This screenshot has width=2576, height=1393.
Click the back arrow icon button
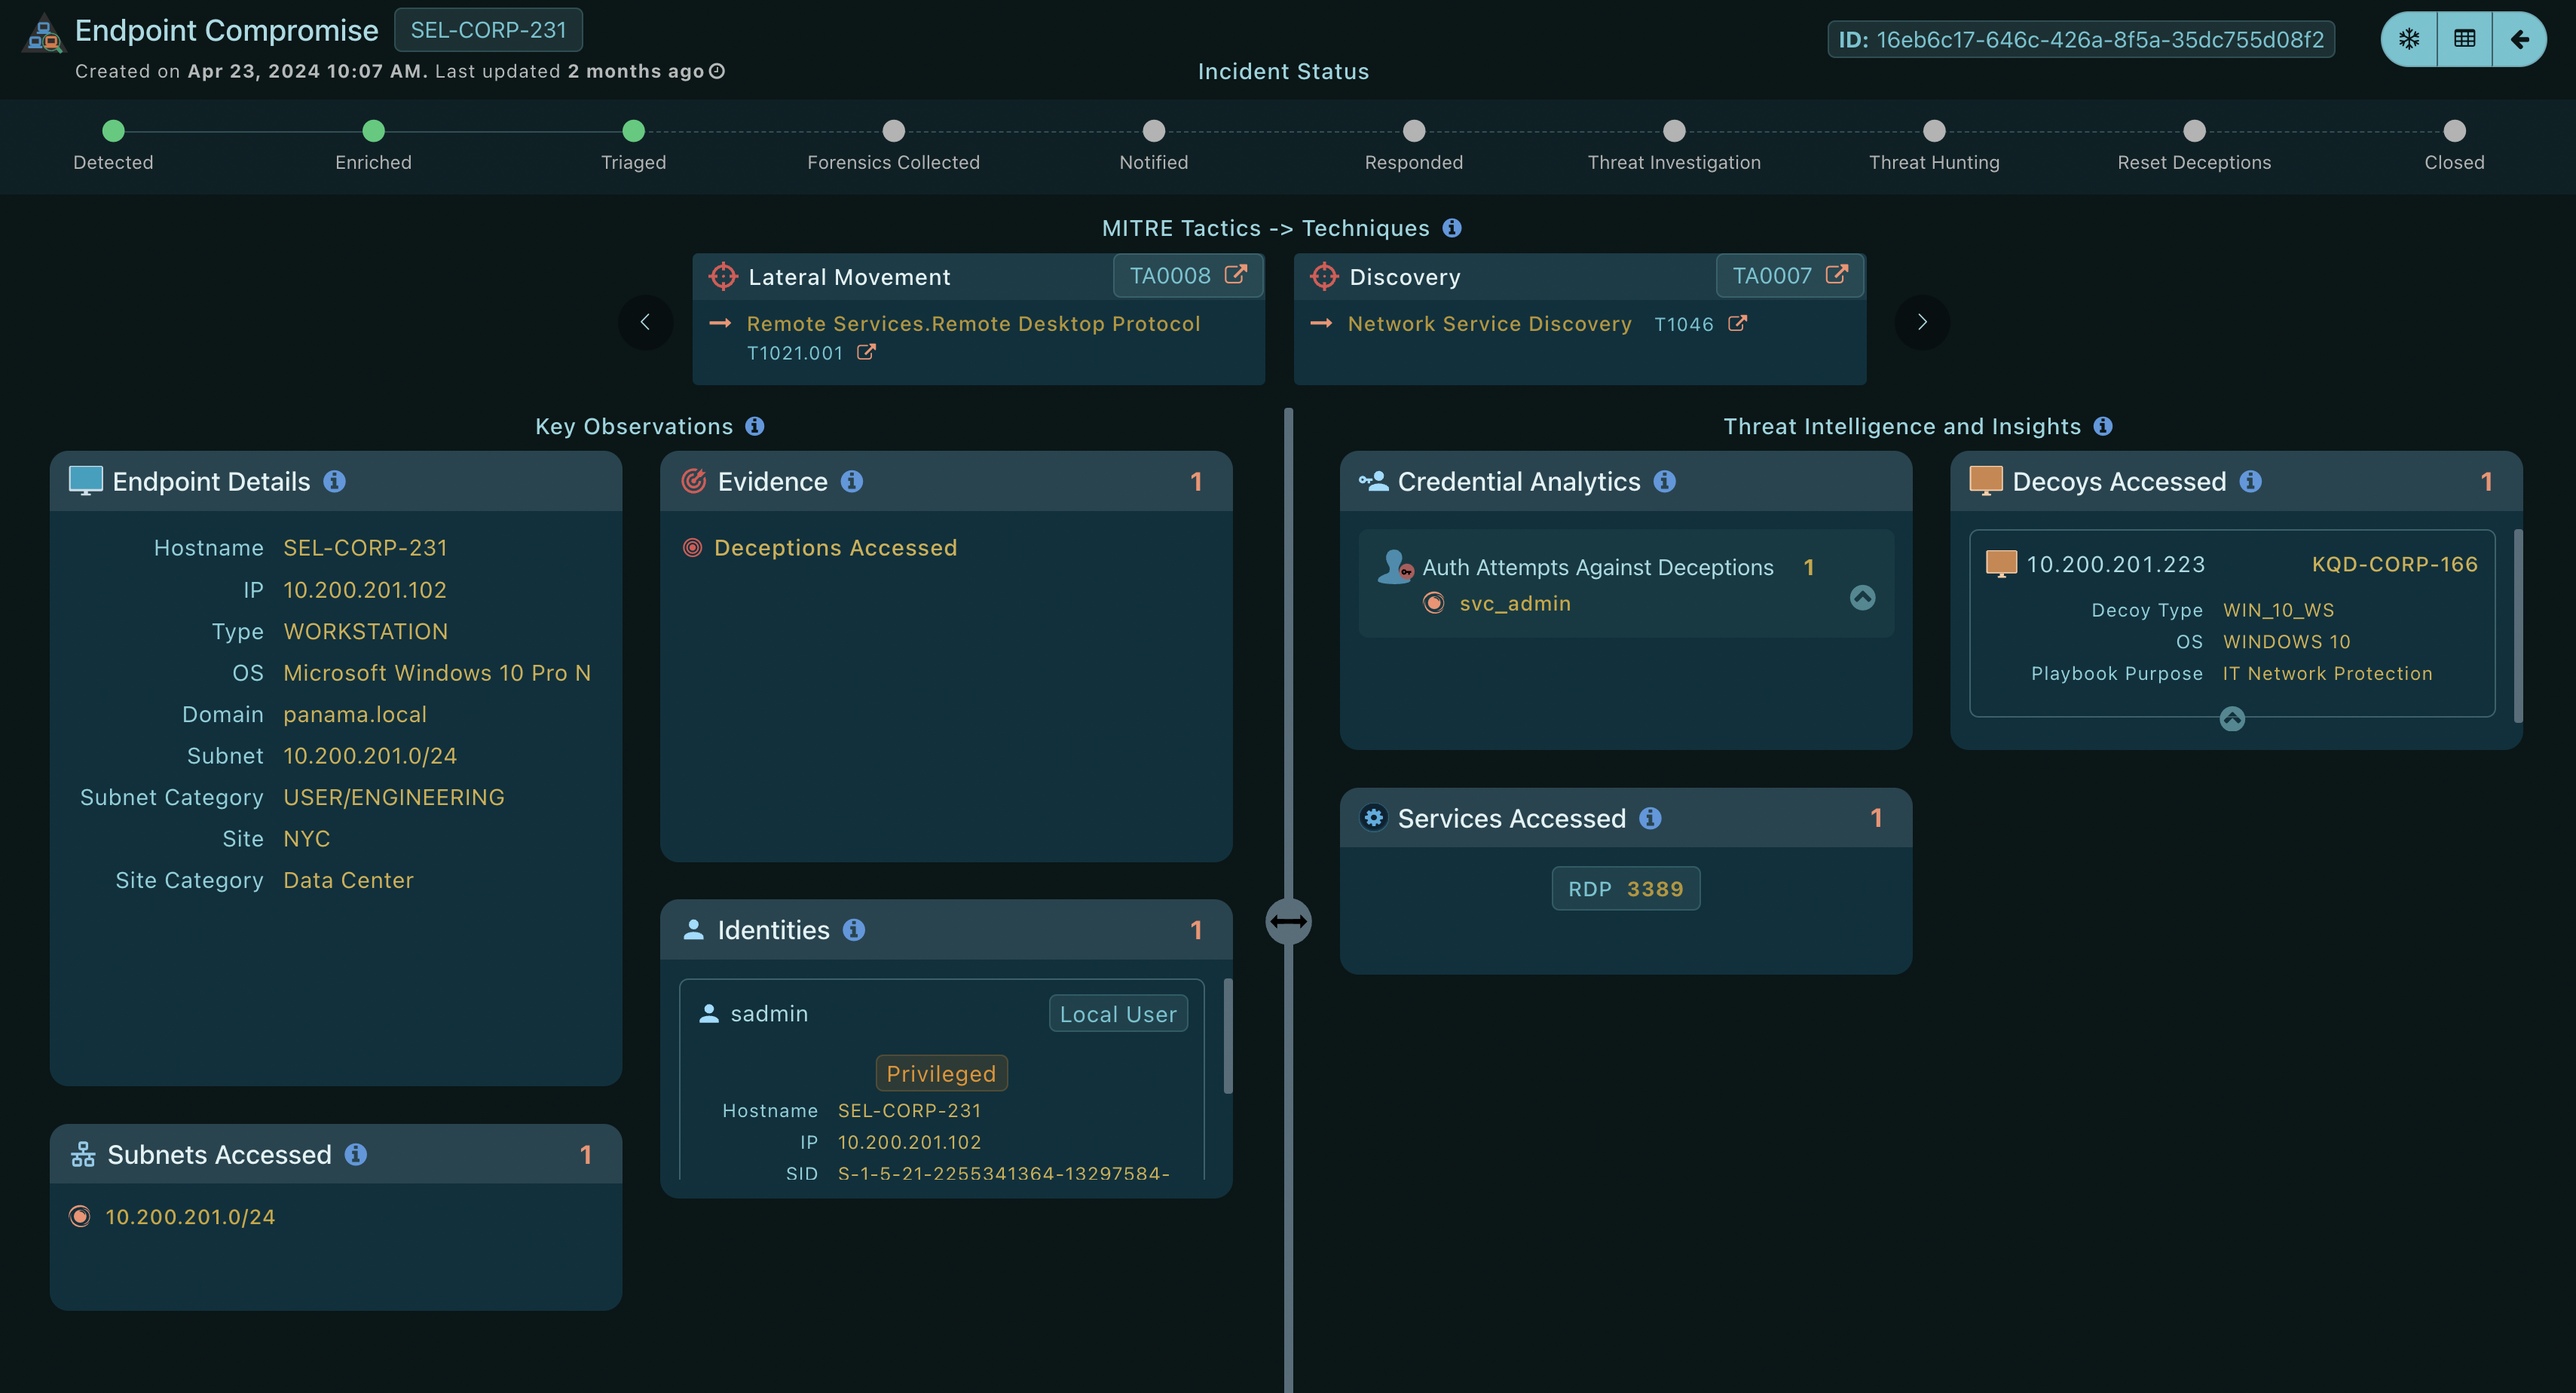tap(2519, 39)
